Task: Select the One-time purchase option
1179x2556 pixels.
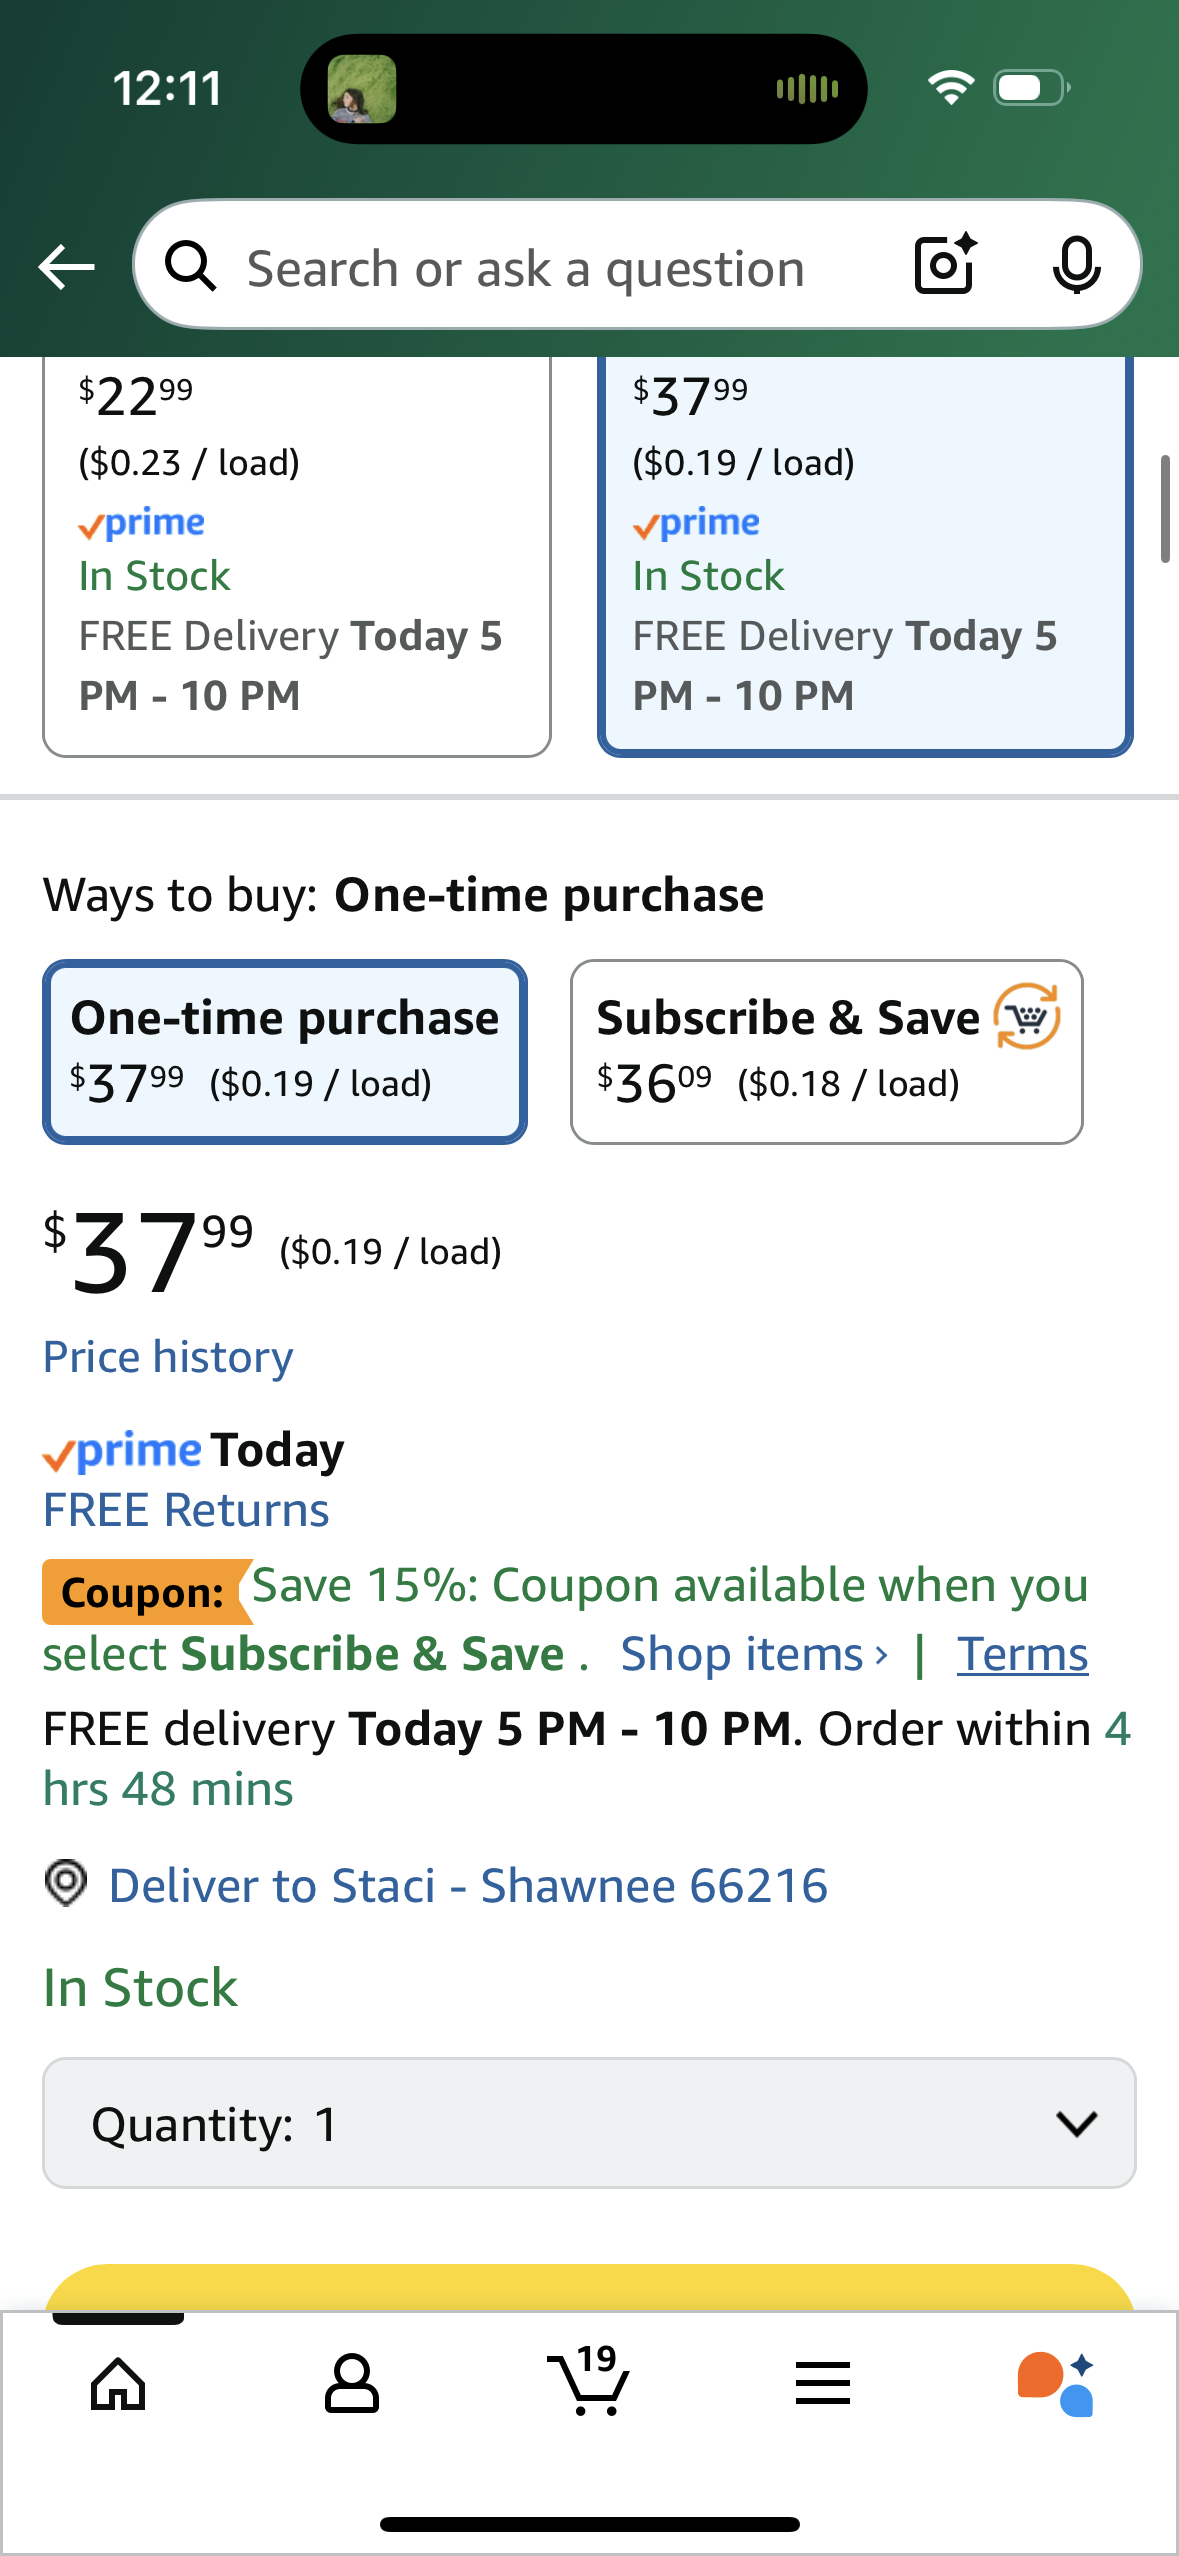Action: click(285, 1051)
